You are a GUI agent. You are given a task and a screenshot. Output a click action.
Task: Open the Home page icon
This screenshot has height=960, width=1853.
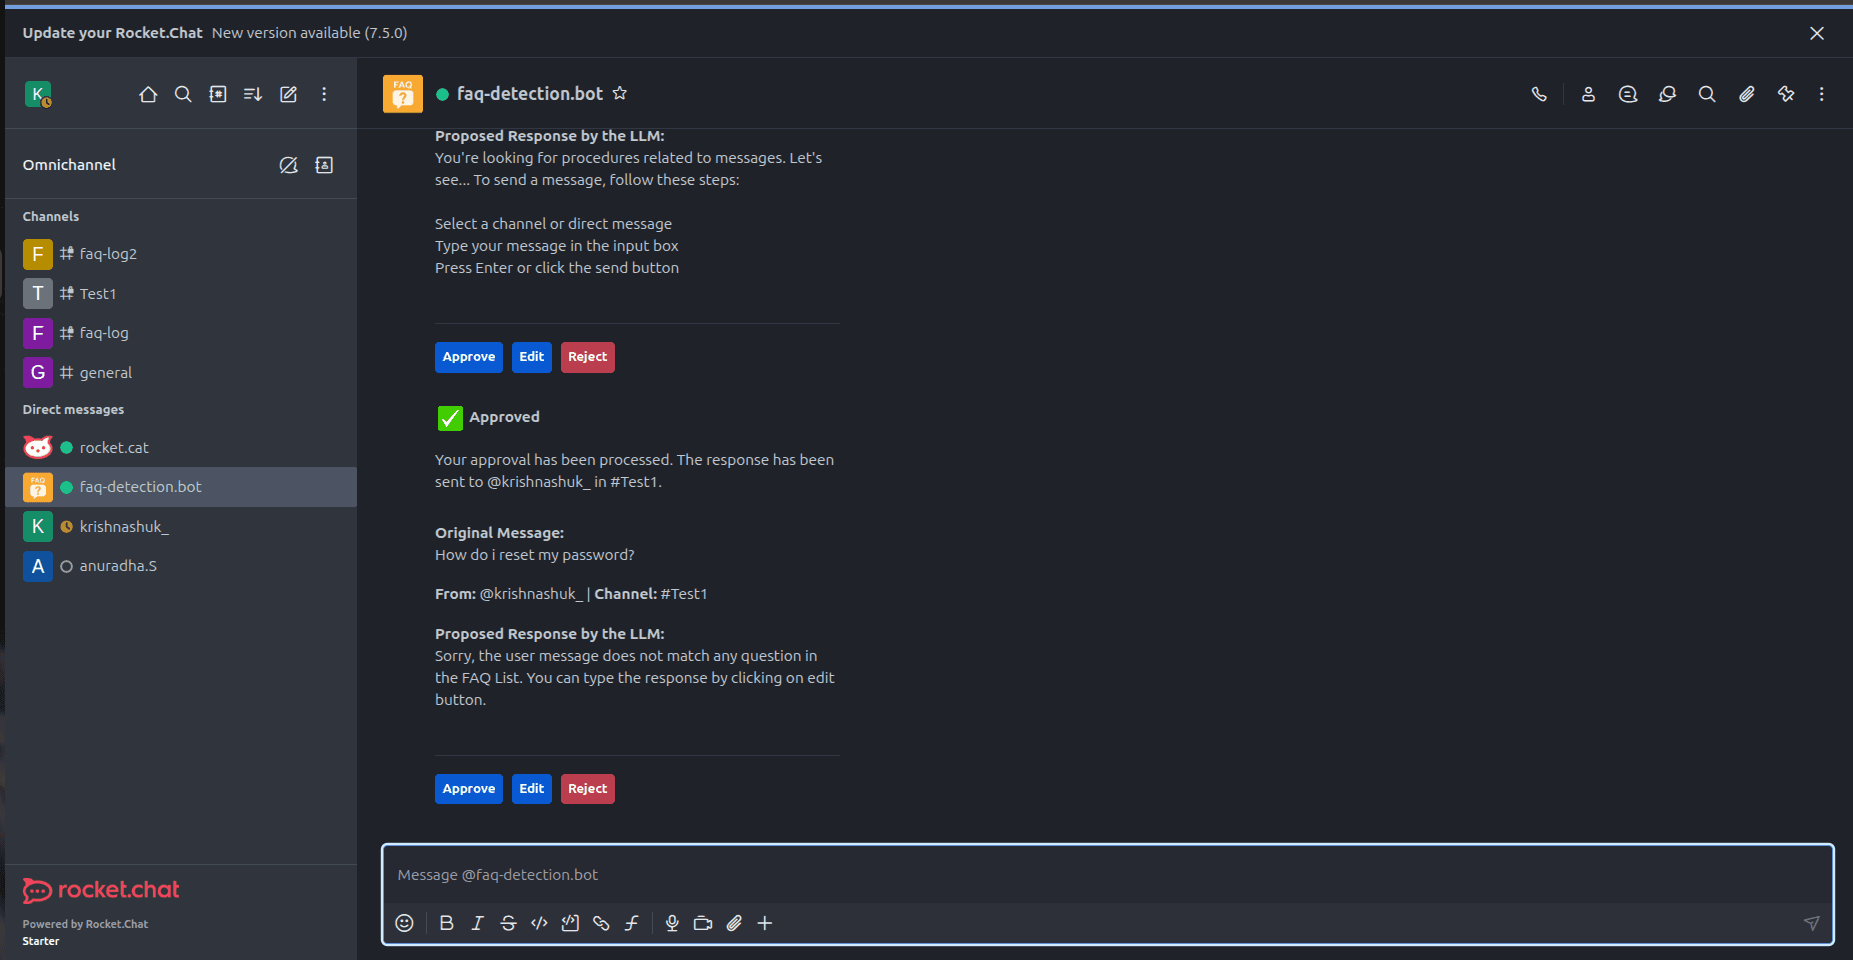coord(148,94)
